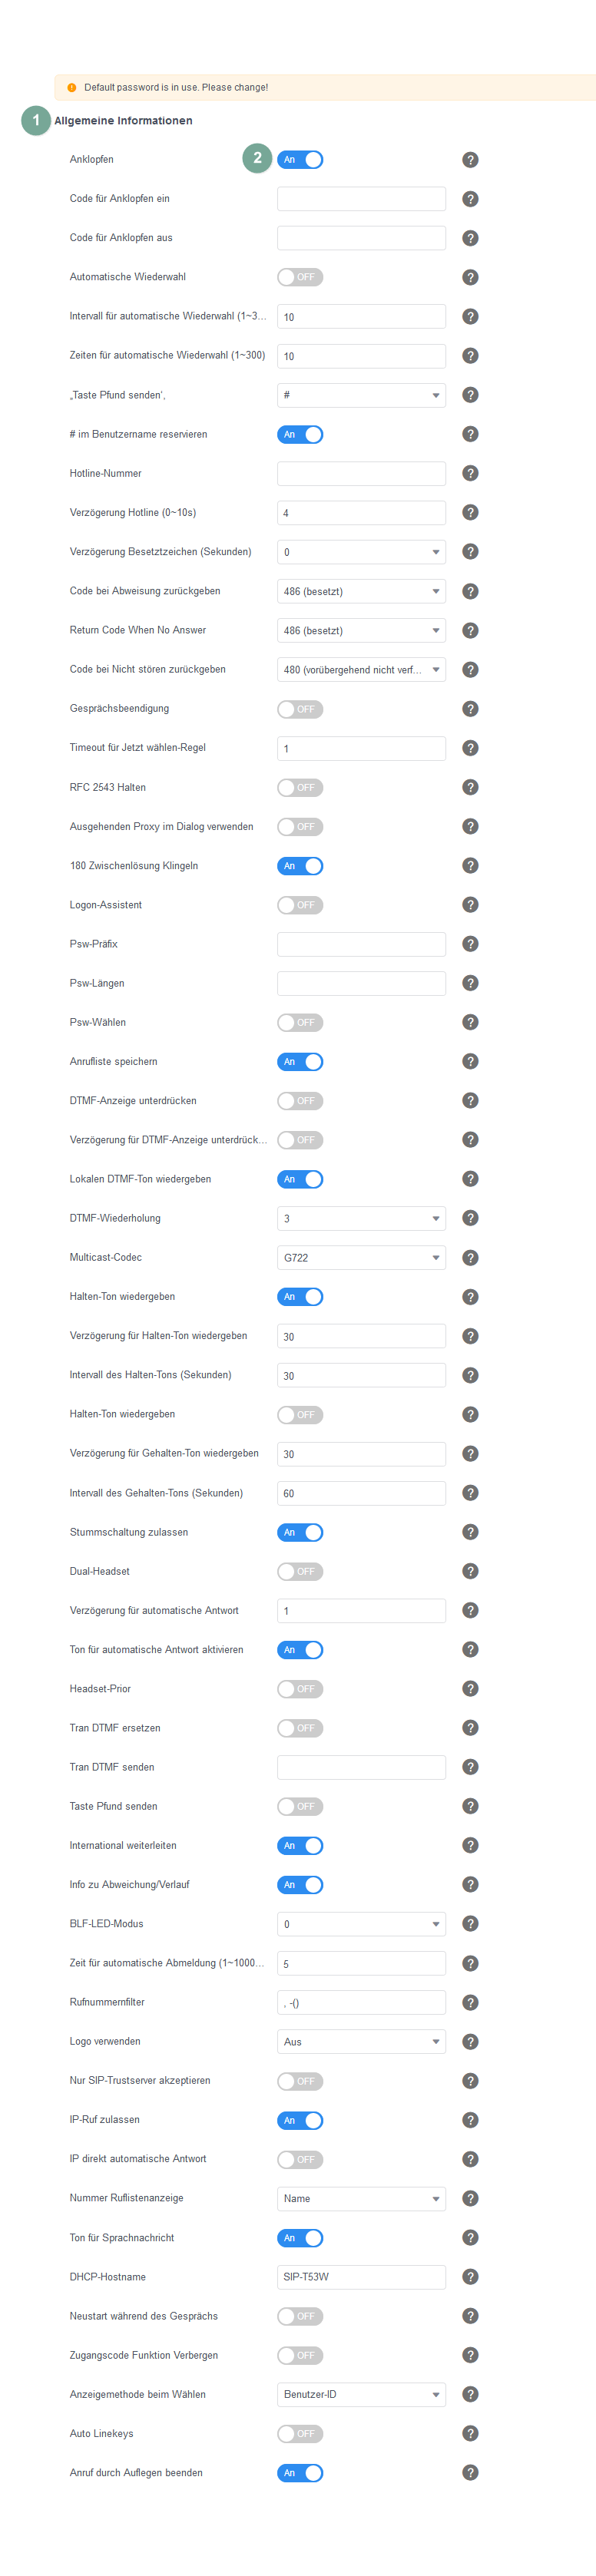This screenshot has height=2576, width=596.
Task: Enable the Gesprächsbeendigung switch
Action: [x=300, y=709]
